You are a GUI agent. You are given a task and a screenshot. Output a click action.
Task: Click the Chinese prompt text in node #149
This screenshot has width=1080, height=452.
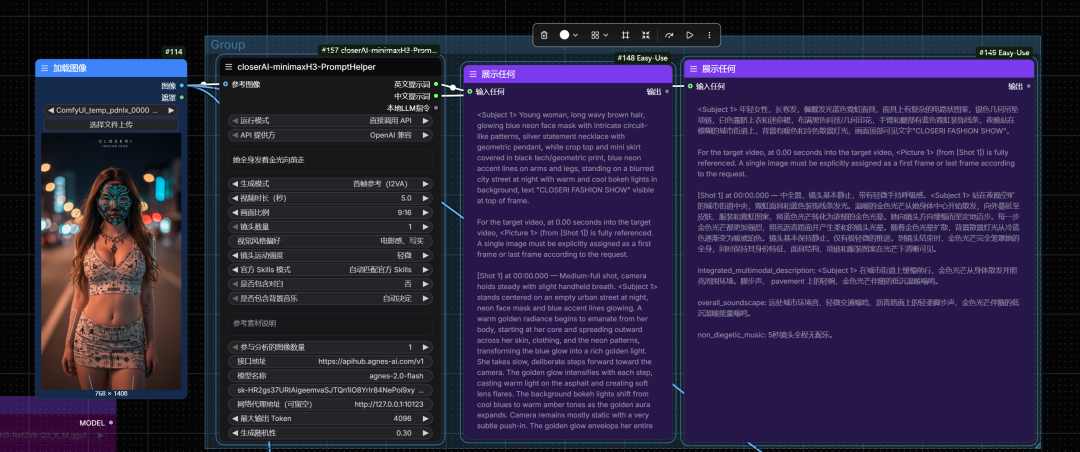point(858,222)
